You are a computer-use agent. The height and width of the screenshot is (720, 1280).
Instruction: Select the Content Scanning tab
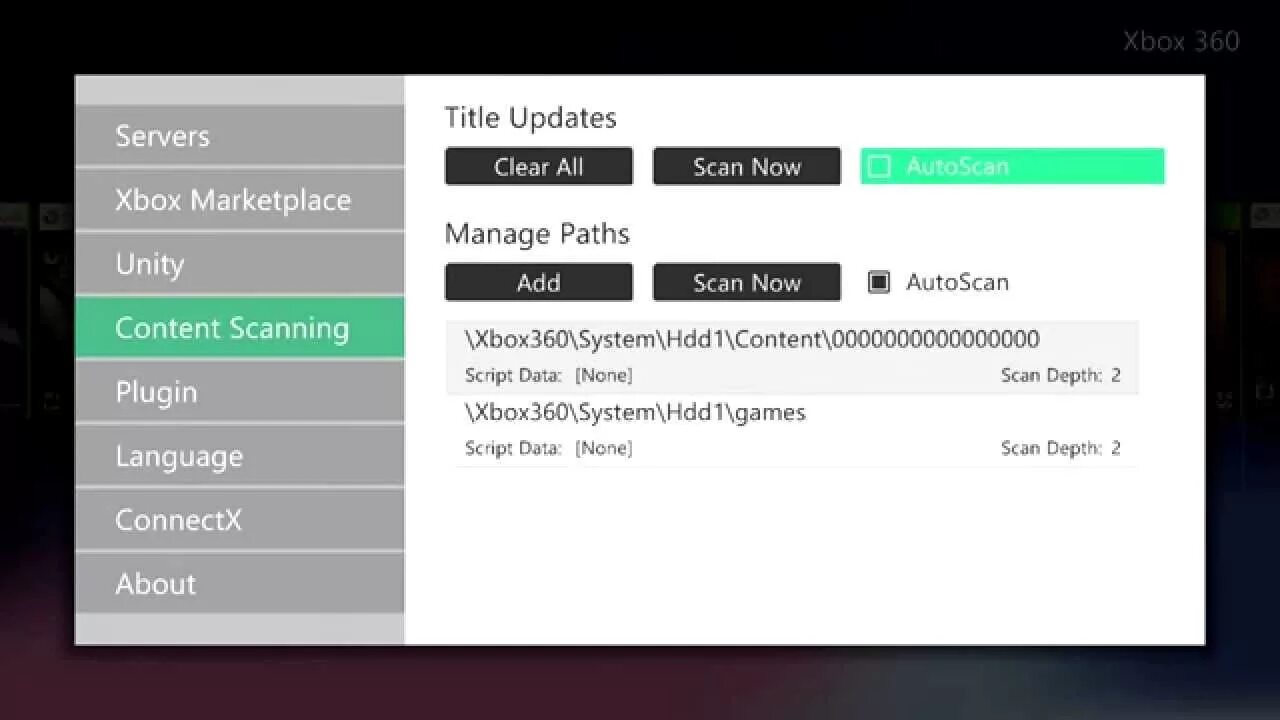click(240, 328)
